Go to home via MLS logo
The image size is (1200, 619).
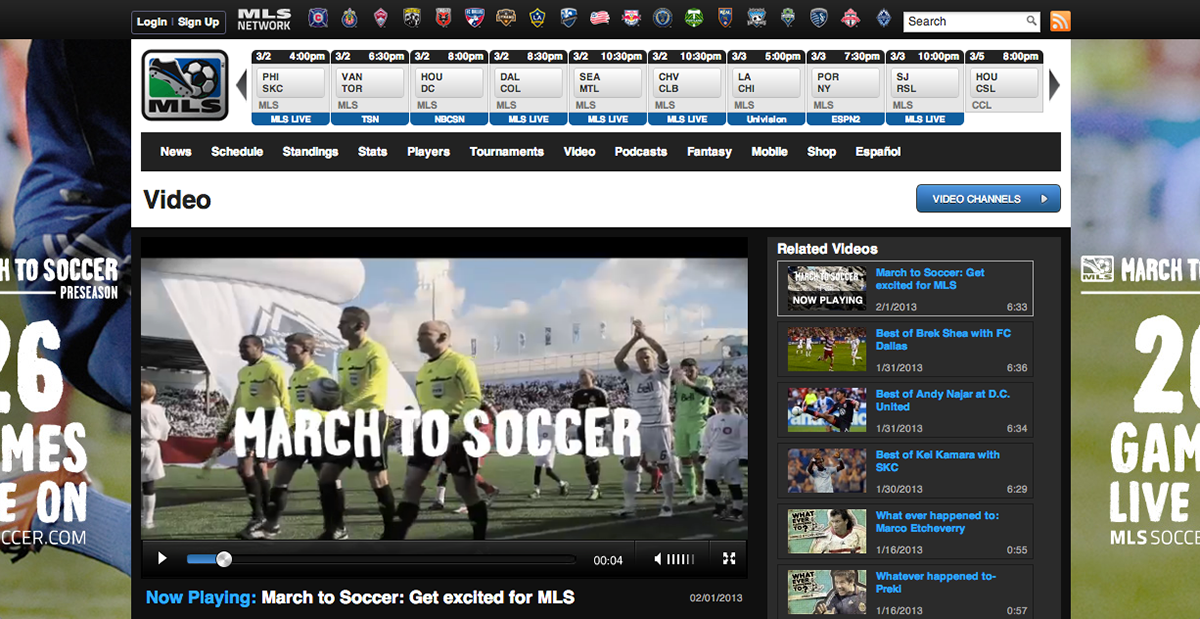(185, 85)
